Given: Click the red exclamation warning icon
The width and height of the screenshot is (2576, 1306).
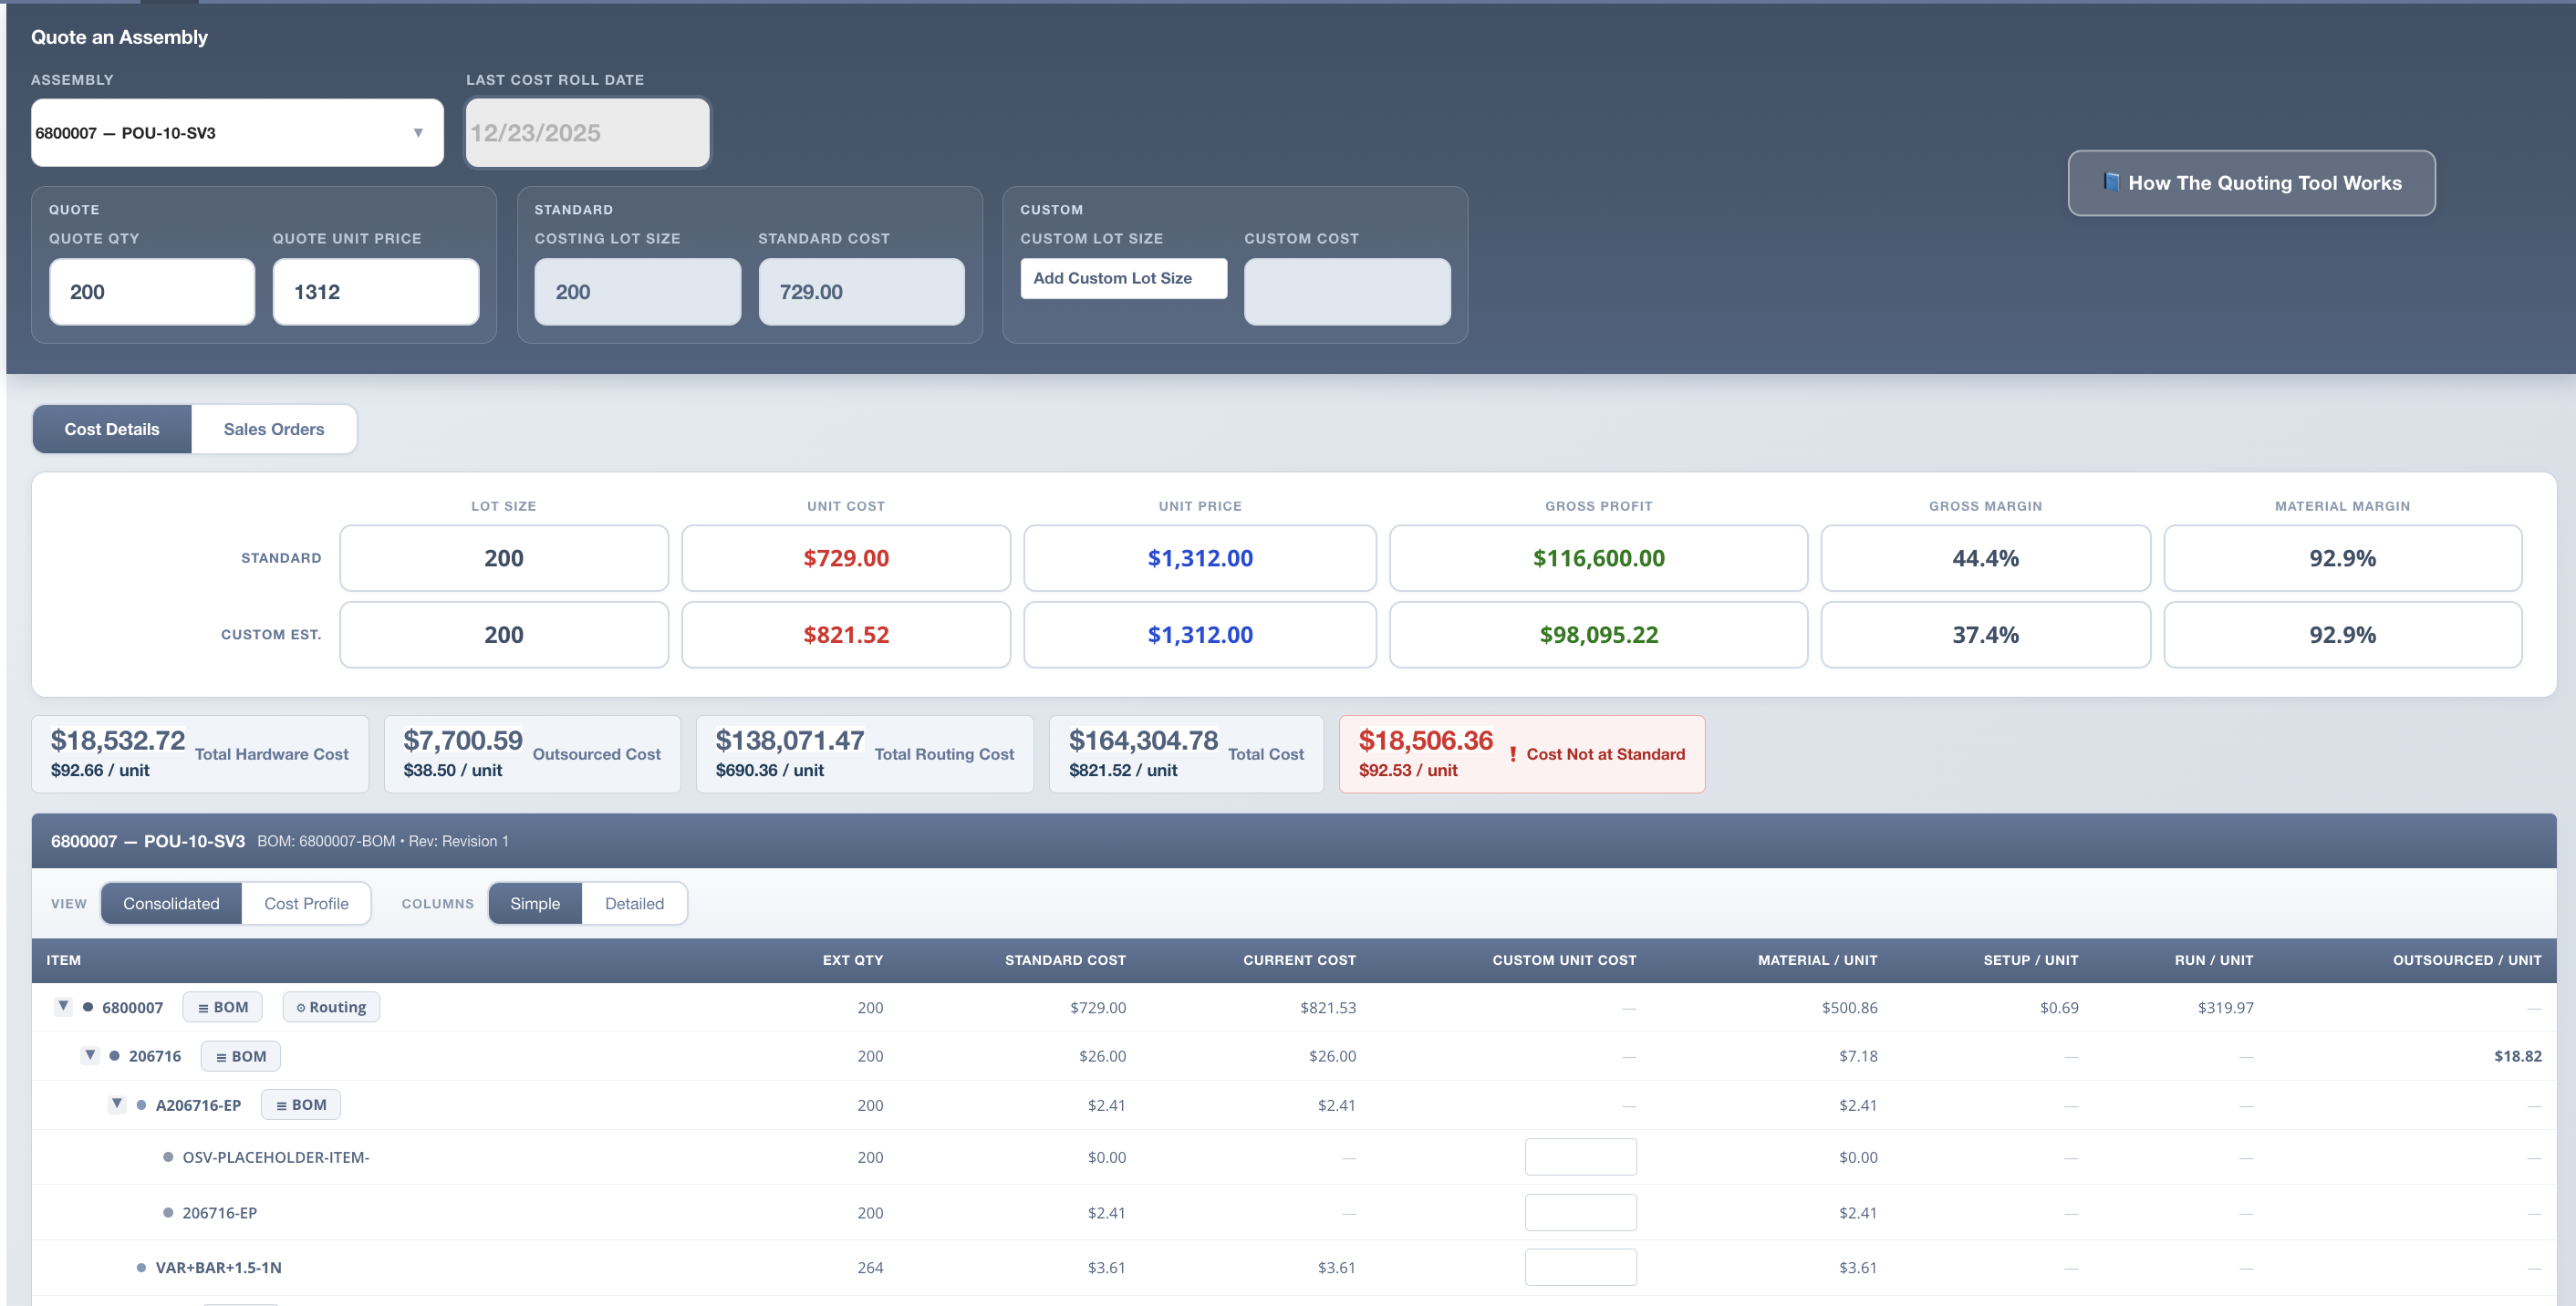Looking at the screenshot, I should (x=1512, y=754).
